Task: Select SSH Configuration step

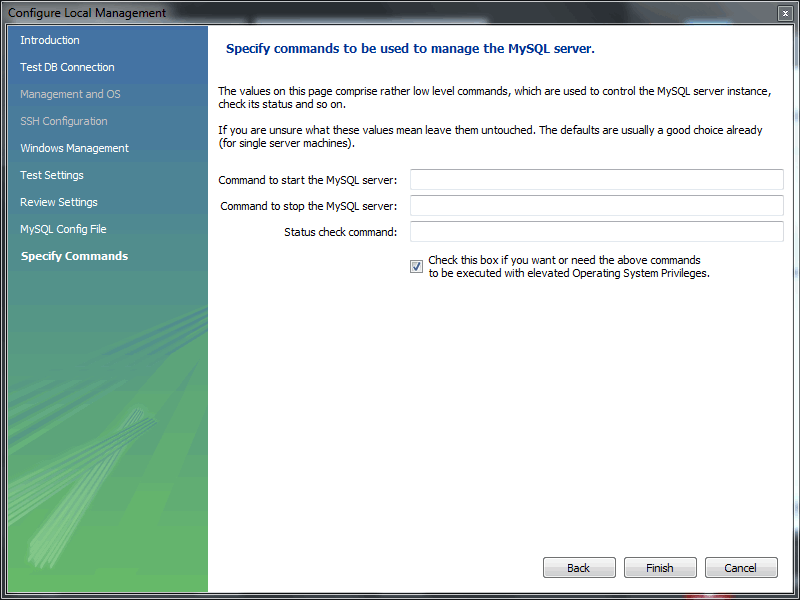Action: 63,121
